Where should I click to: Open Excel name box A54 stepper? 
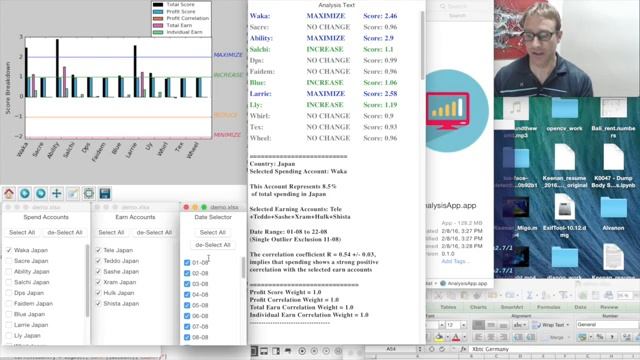[x=419, y=349]
